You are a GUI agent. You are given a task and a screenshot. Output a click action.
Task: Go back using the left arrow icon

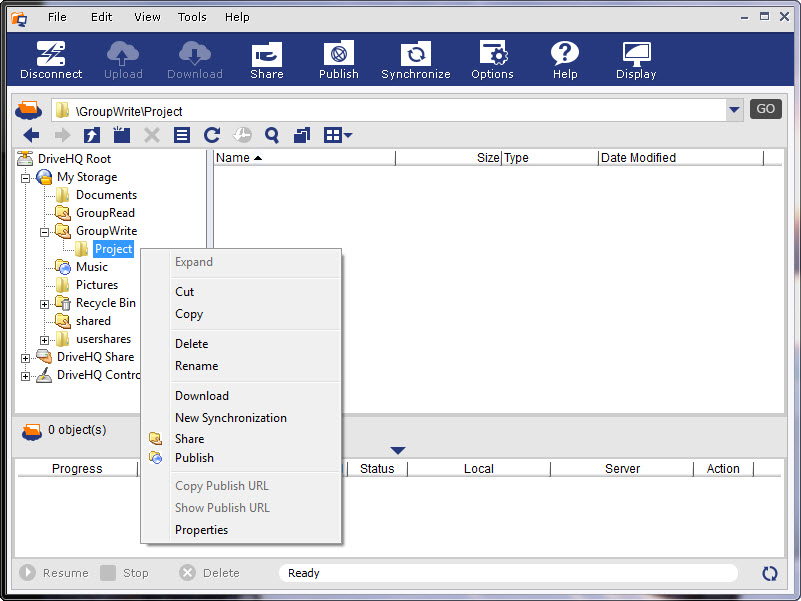pos(31,135)
